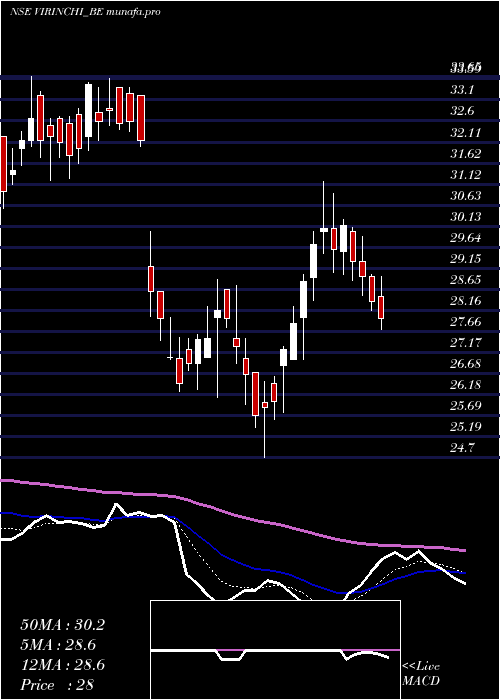This screenshot has height=700, width=500.
Task: Click inside the MACD indicator box
Action: click(275, 650)
